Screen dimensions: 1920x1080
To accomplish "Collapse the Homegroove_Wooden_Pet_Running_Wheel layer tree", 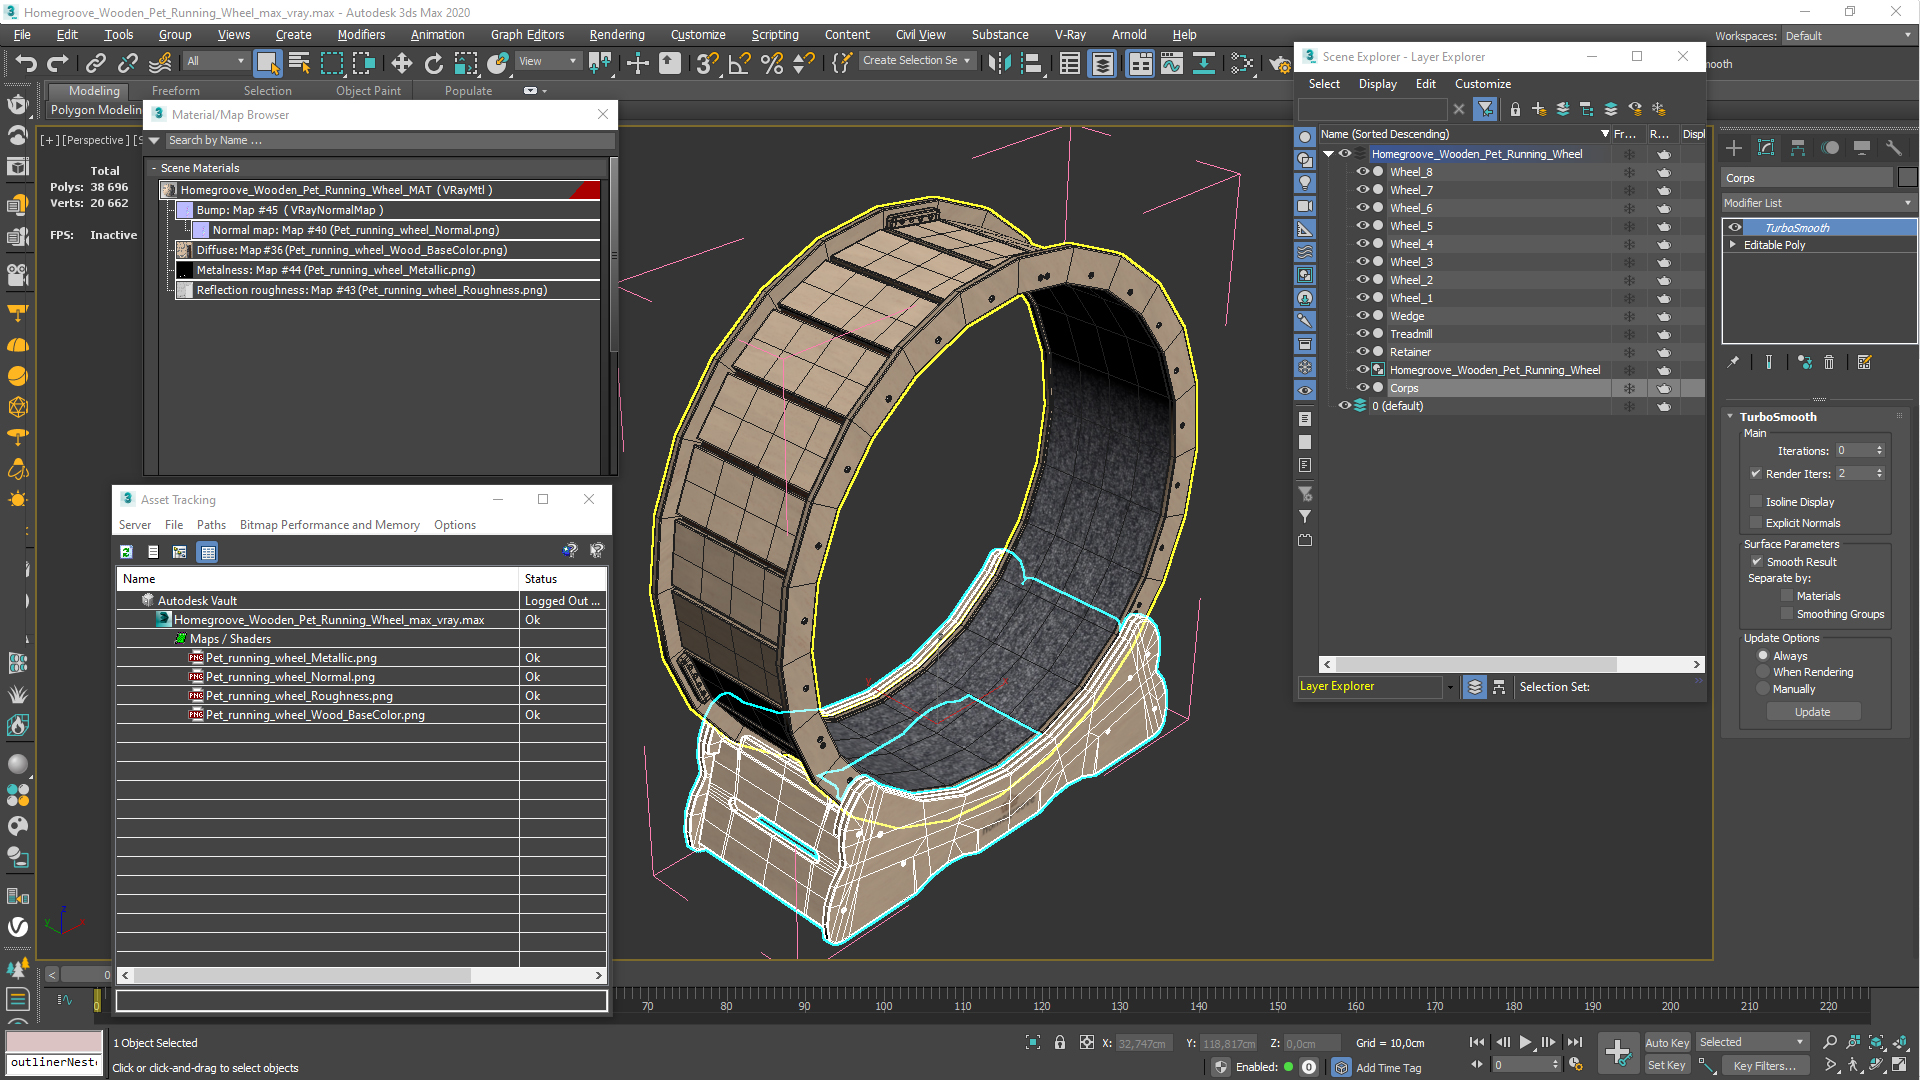I will tap(1328, 154).
